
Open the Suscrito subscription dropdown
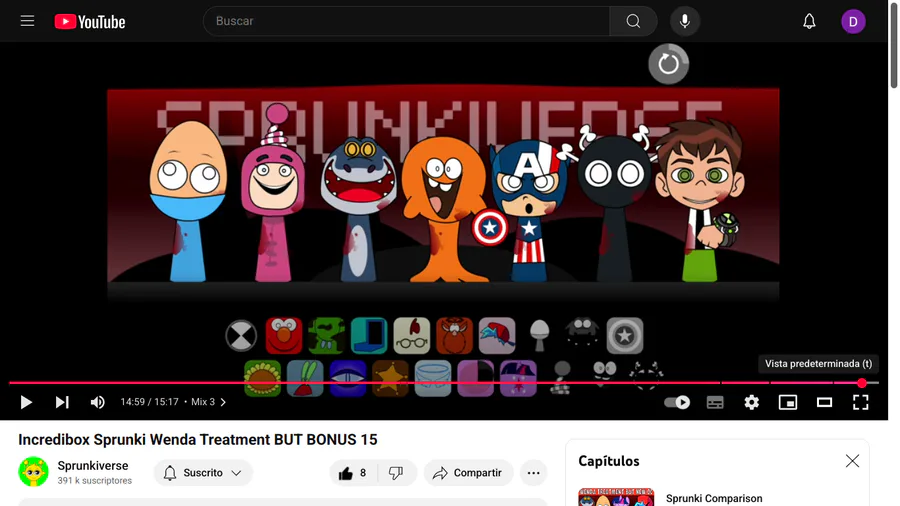pos(203,473)
